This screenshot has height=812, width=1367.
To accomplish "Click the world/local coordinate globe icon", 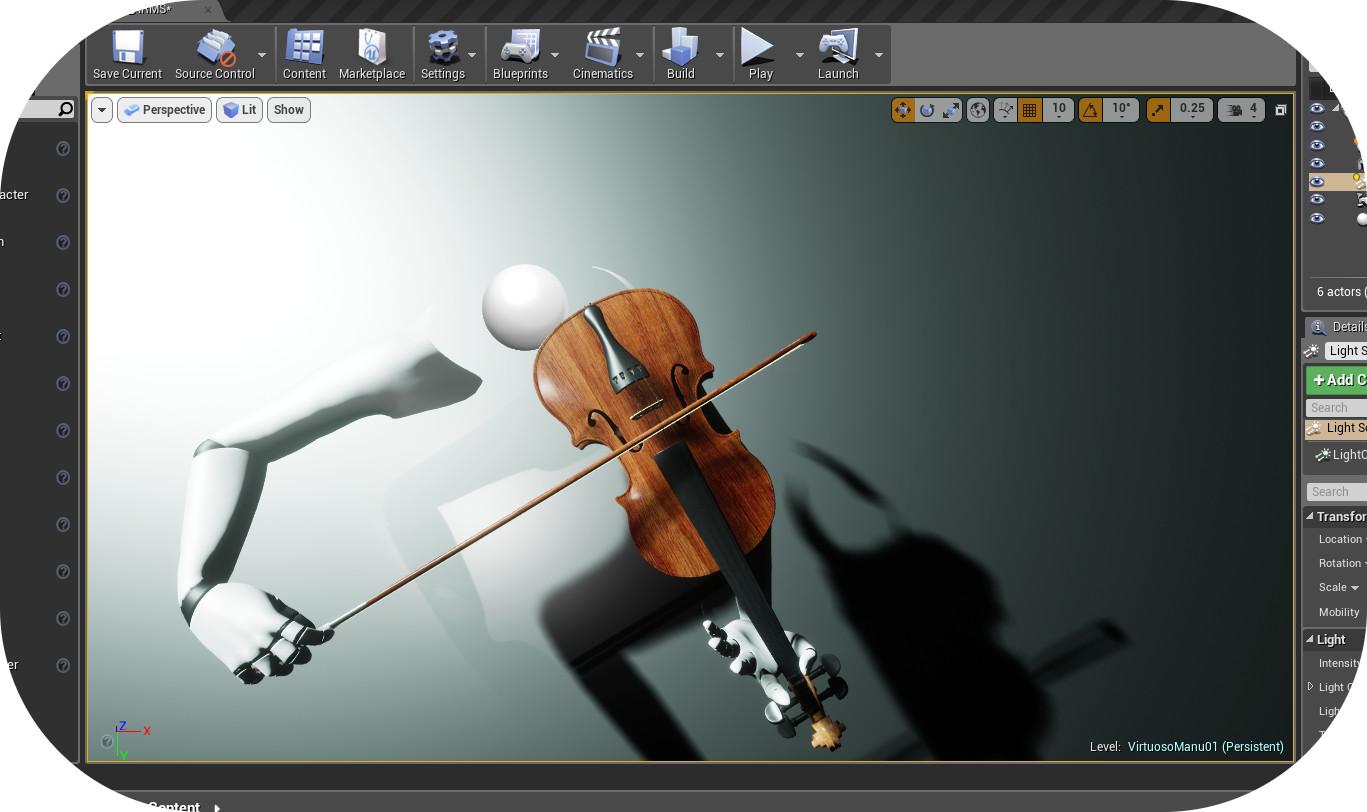I will tap(978, 110).
